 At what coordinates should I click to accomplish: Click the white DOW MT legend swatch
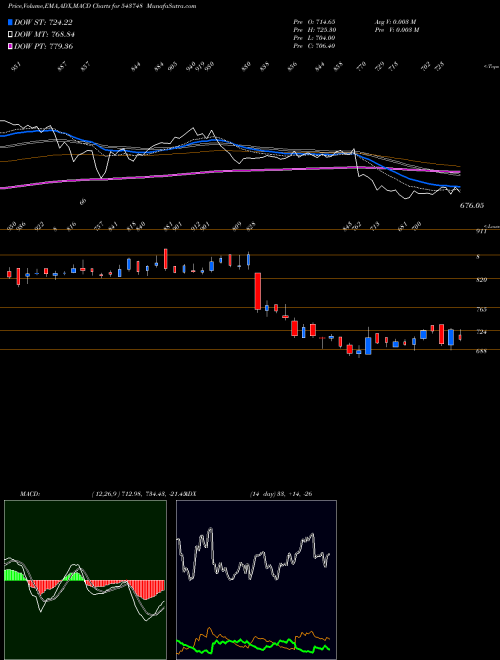click(x=10, y=35)
